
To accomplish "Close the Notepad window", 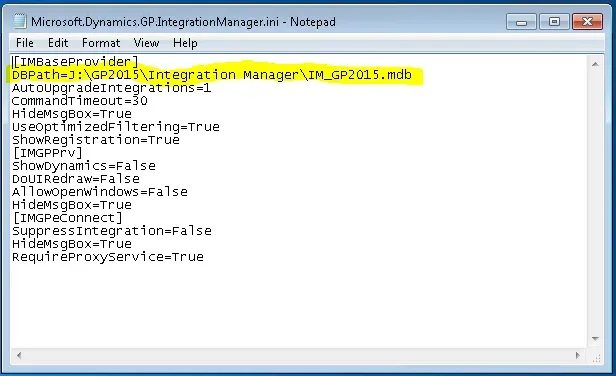I will click(587, 22).
